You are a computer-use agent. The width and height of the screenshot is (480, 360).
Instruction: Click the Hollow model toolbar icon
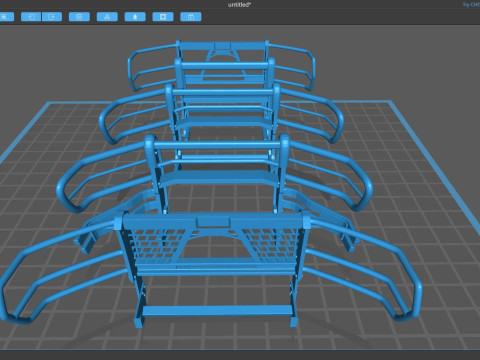click(135, 17)
